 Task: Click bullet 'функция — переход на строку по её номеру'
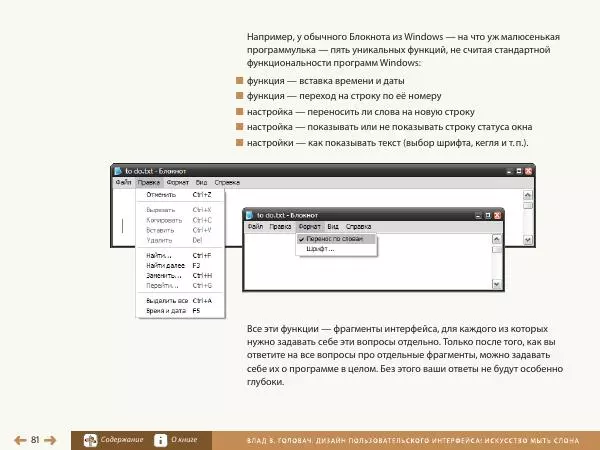(344, 96)
